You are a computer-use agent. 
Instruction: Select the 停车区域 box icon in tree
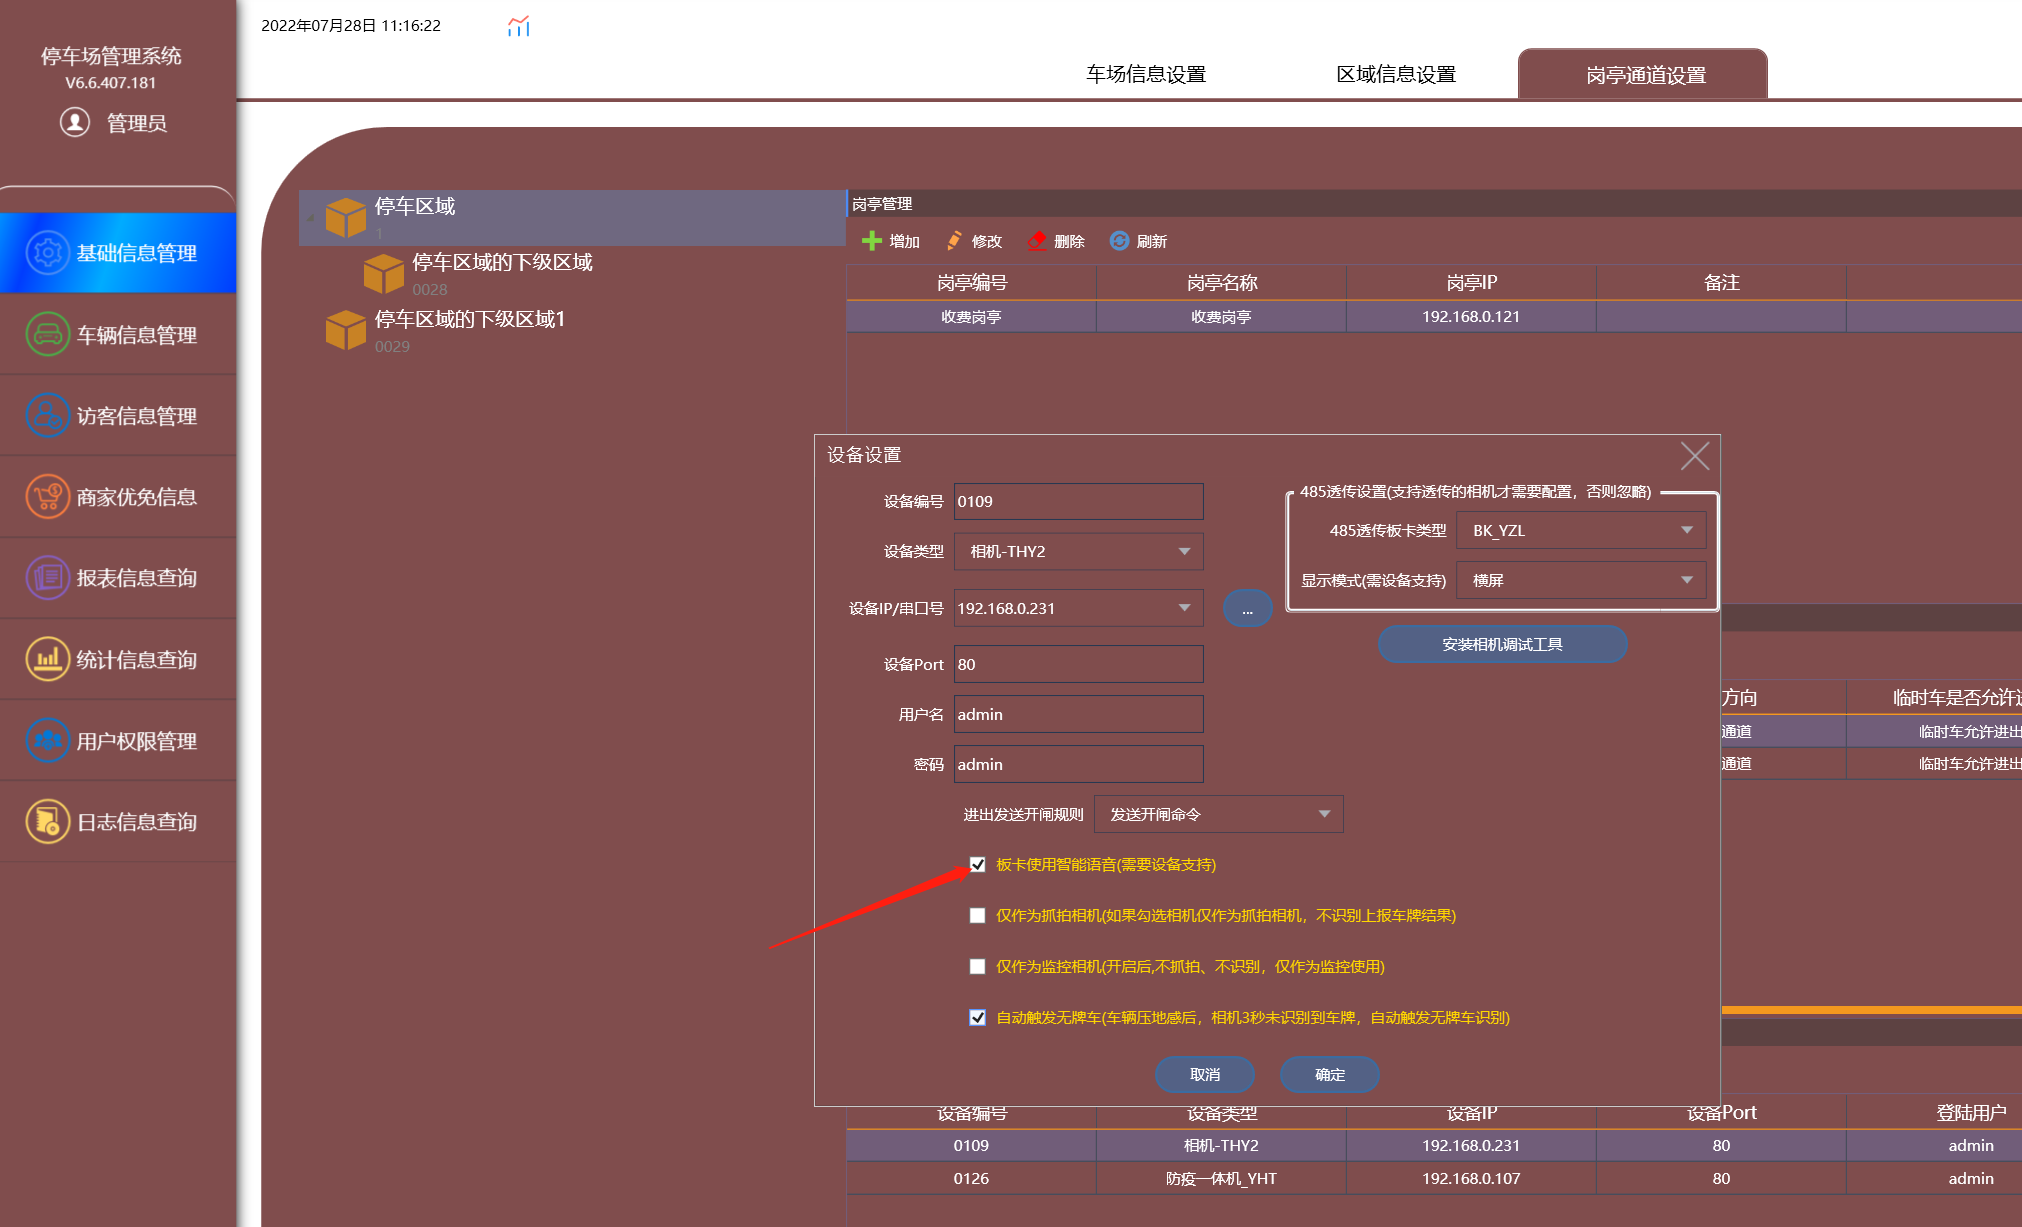point(346,217)
